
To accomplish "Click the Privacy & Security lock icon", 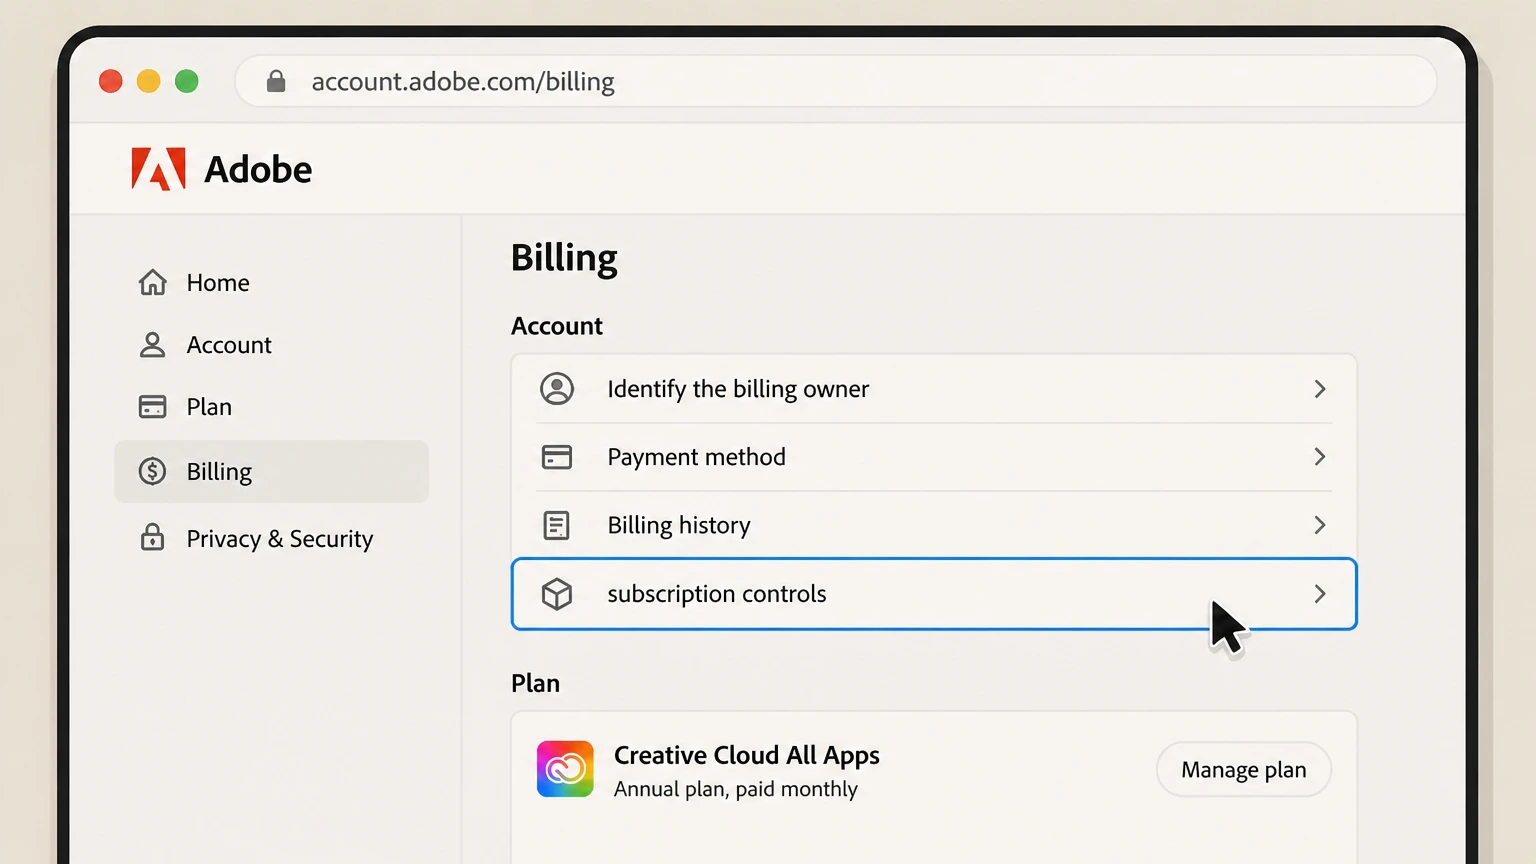I will click(152, 538).
